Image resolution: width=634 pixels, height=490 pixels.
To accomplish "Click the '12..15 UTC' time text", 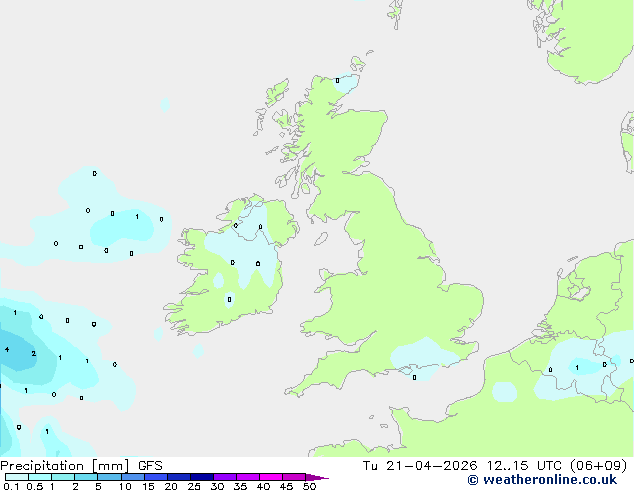I will (524, 466).
